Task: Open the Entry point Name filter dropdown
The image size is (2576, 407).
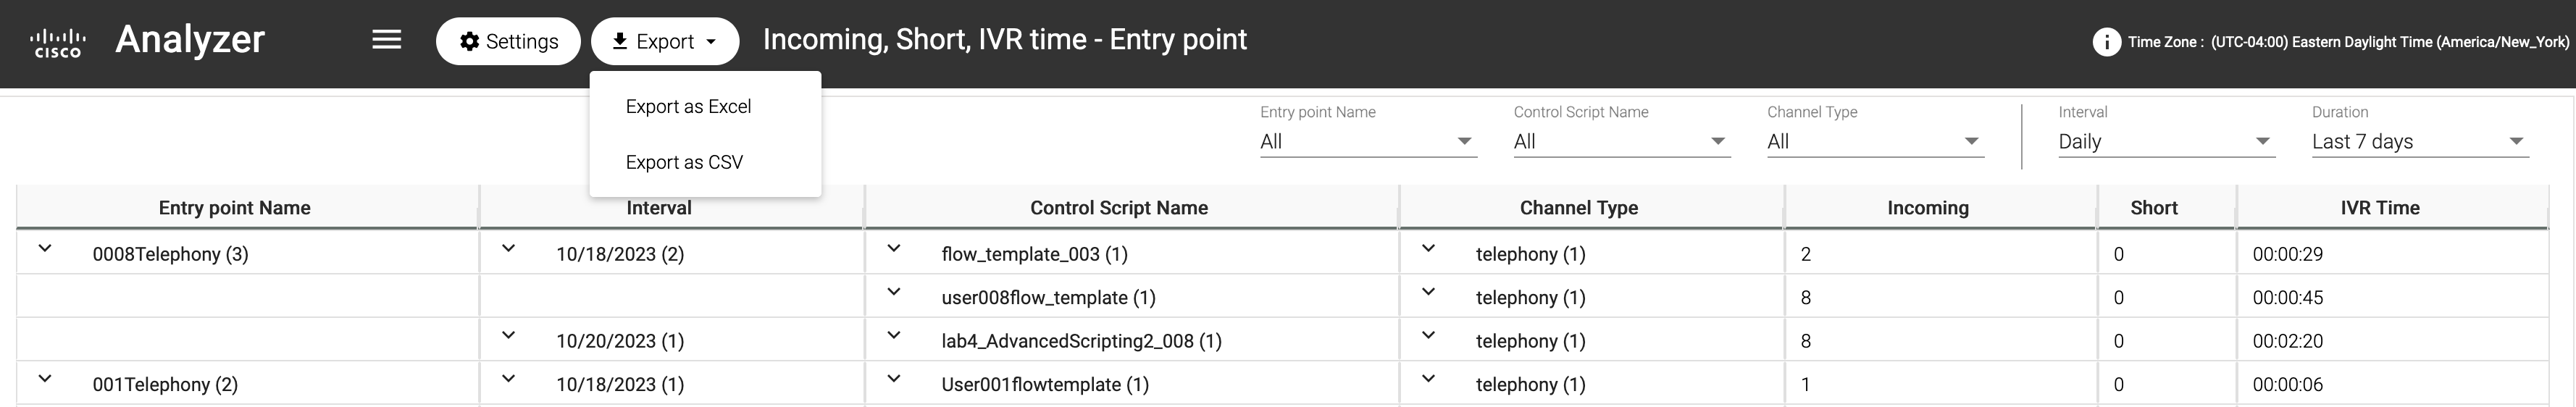Action: point(1367,142)
